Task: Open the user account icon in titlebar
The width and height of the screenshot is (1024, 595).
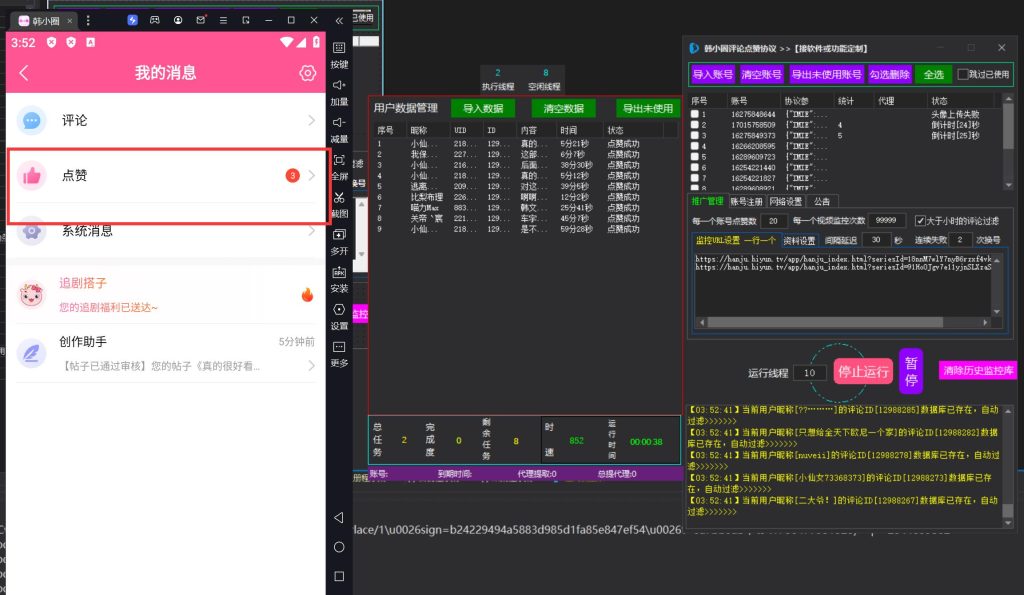Action: pyautogui.click(x=178, y=20)
